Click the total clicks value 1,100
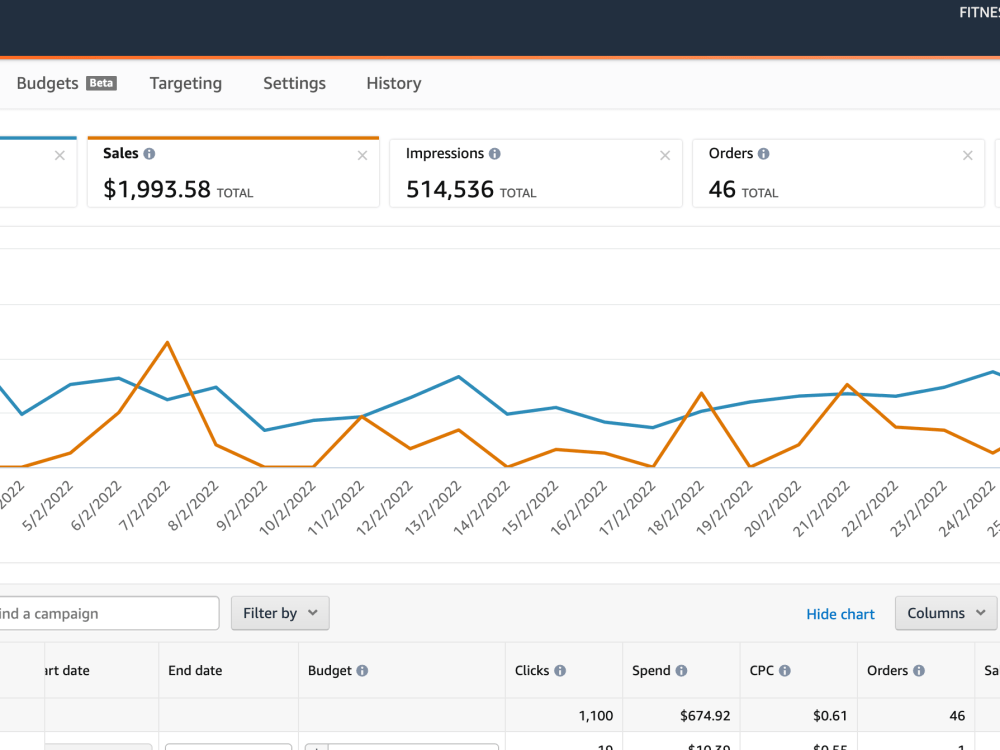The width and height of the screenshot is (1000, 750). point(596,716)
